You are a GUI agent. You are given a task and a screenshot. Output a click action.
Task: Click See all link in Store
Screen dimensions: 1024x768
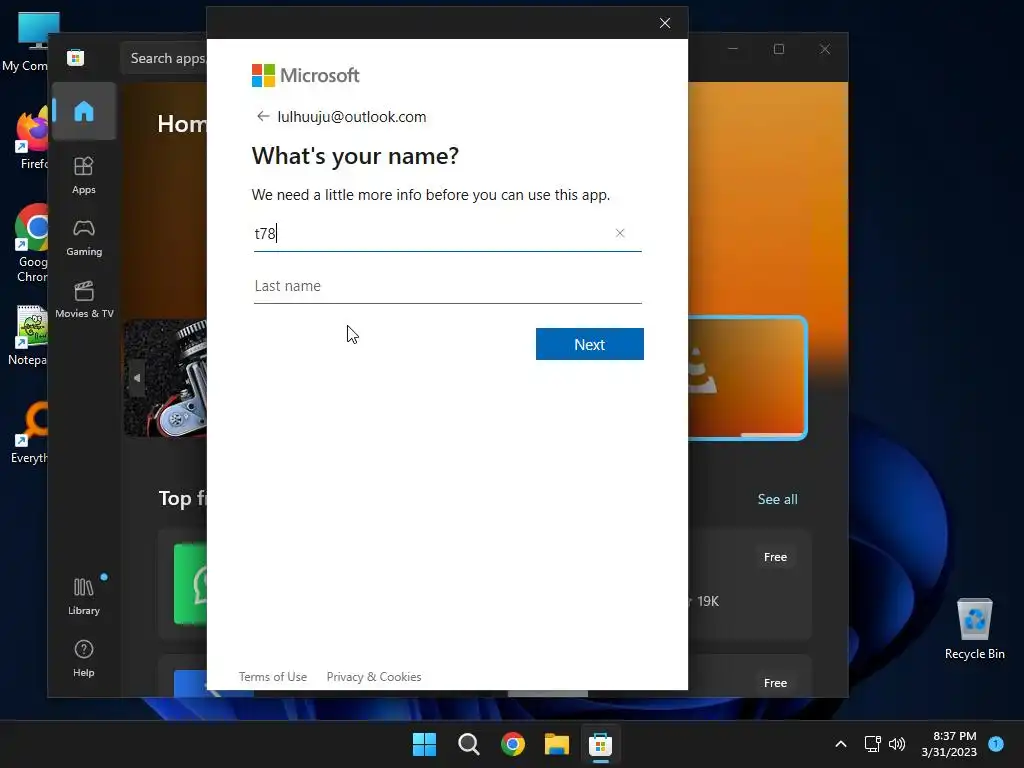click(x=777, y=499)
